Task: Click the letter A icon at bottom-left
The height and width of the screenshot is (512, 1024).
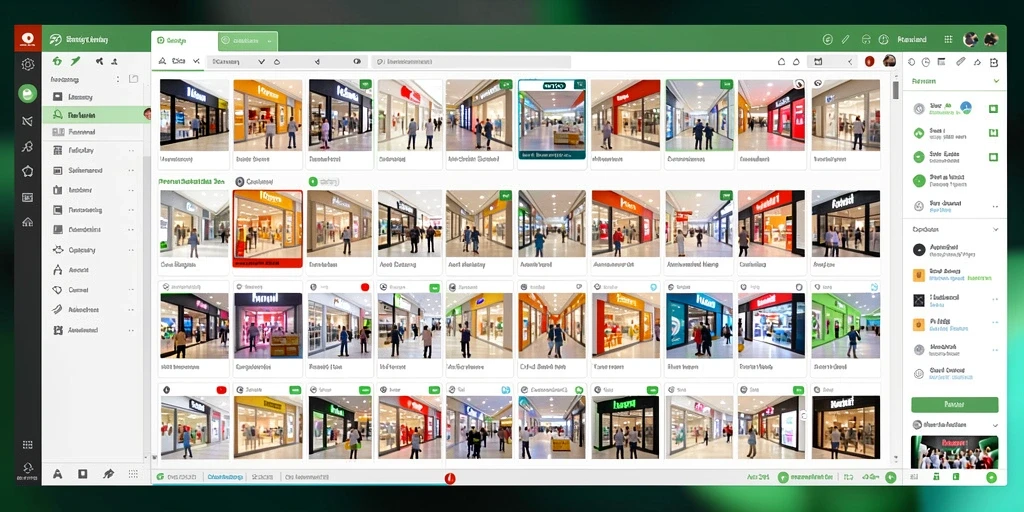Action: (x=57, y=474)
